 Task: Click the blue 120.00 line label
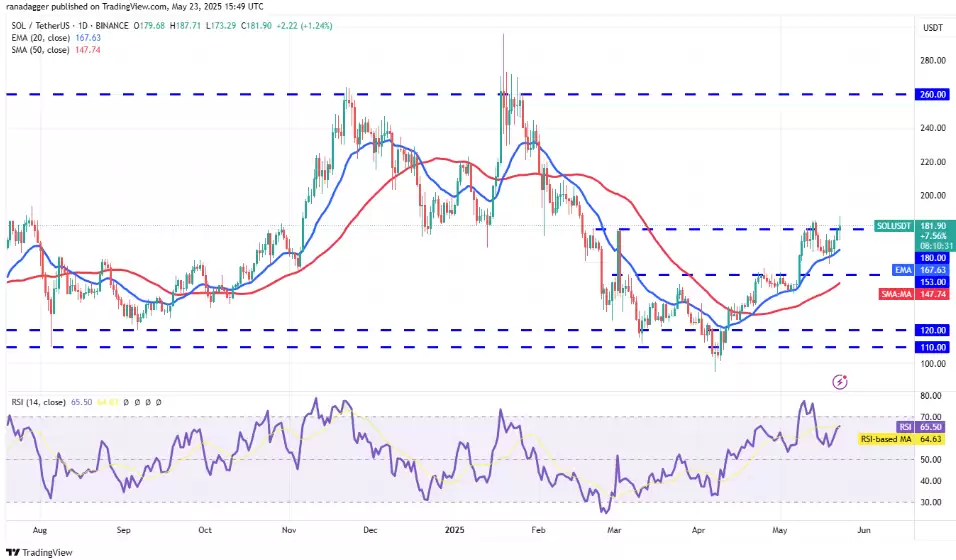pos(933,330)
